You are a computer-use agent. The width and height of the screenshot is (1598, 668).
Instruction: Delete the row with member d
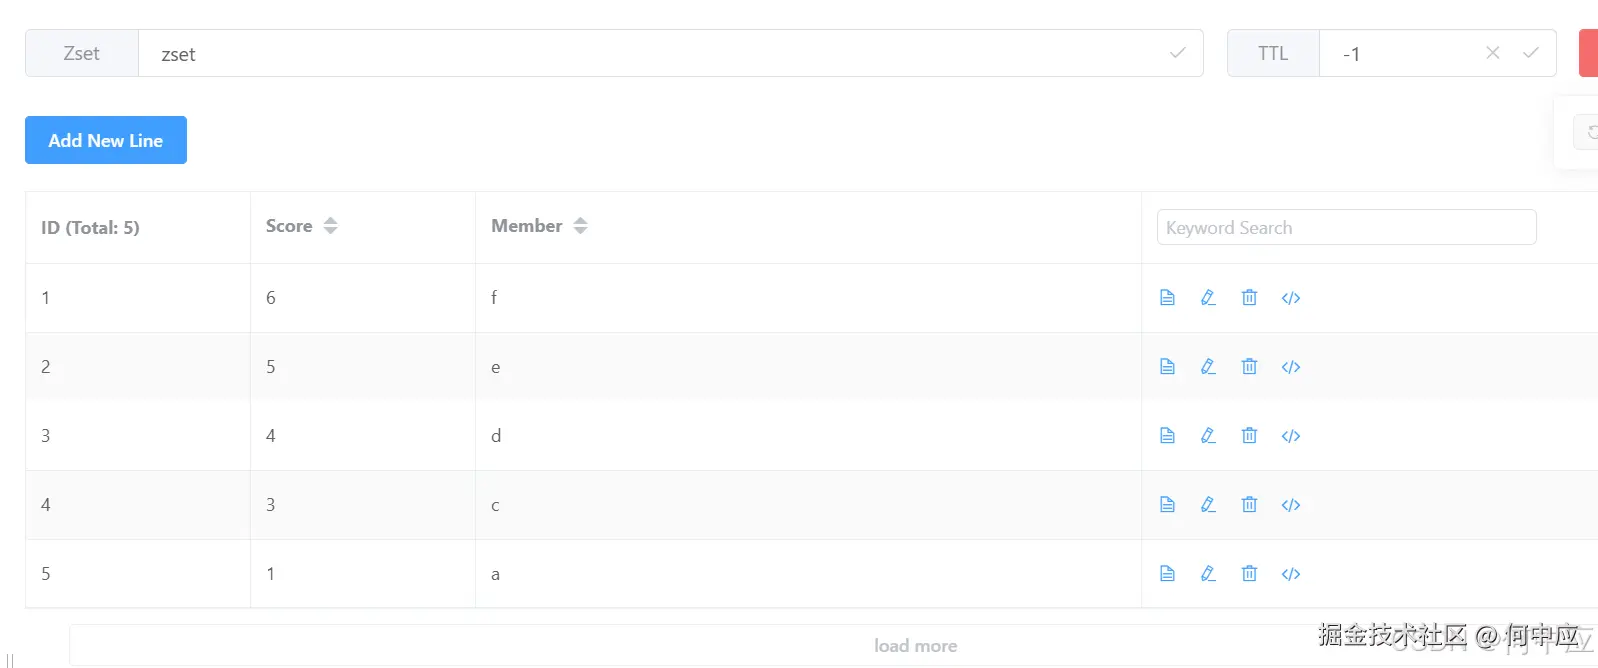click(x=1249, y=436)
